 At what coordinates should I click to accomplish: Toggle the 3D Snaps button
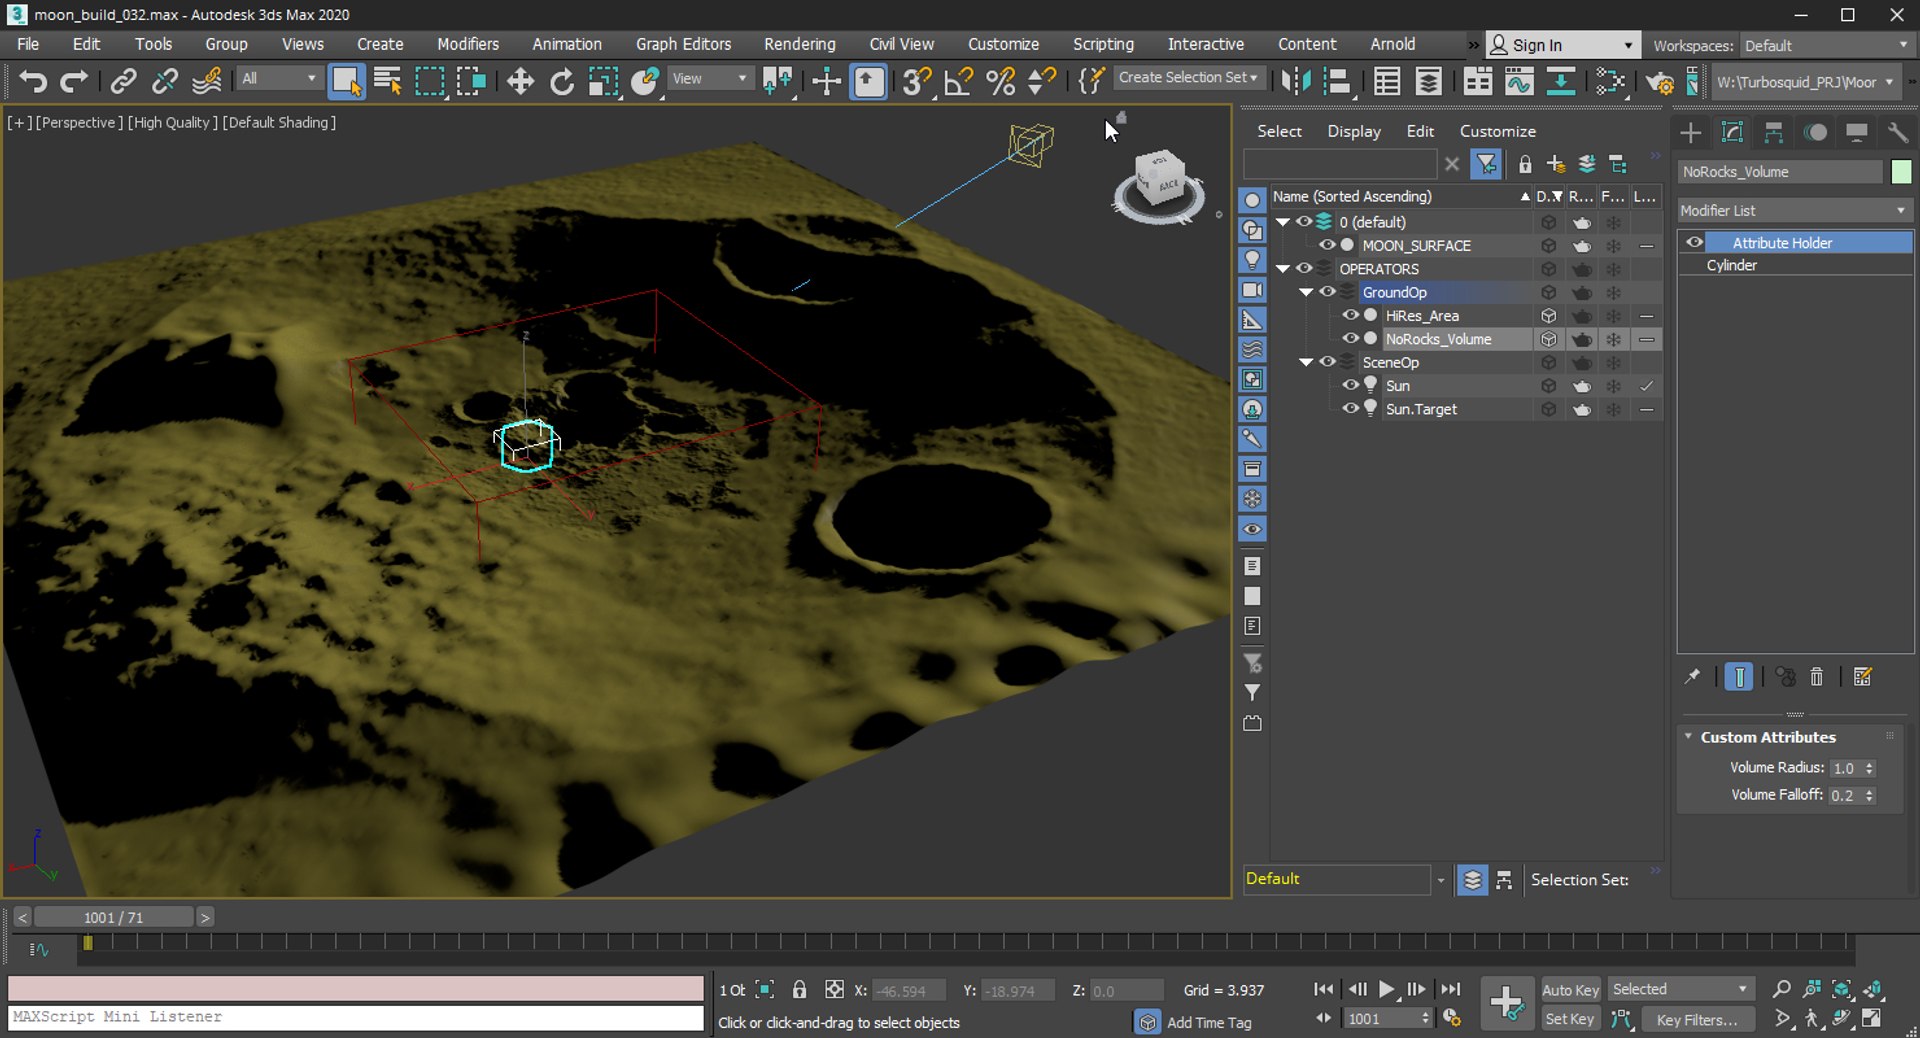pos(916,81)
